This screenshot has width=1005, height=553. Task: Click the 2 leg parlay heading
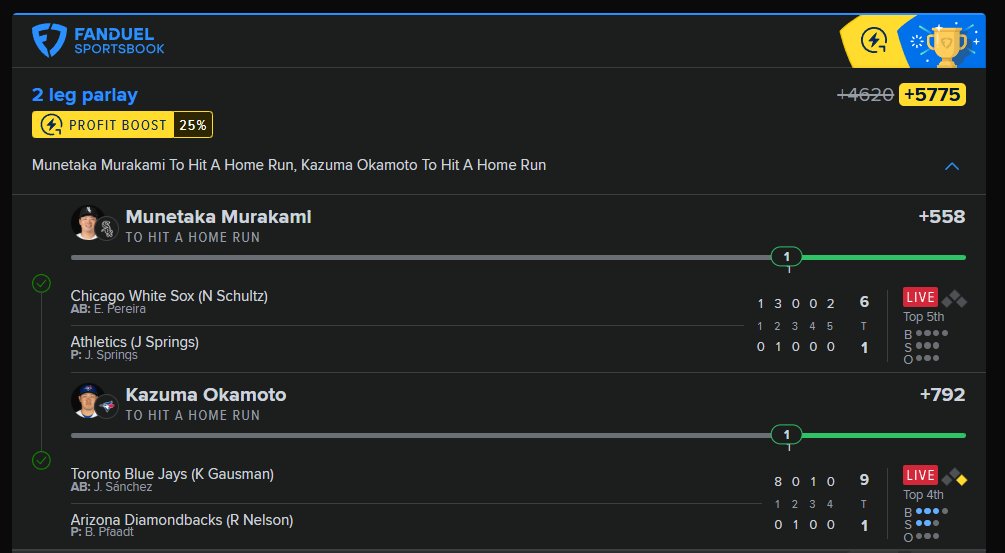point(85,95)
